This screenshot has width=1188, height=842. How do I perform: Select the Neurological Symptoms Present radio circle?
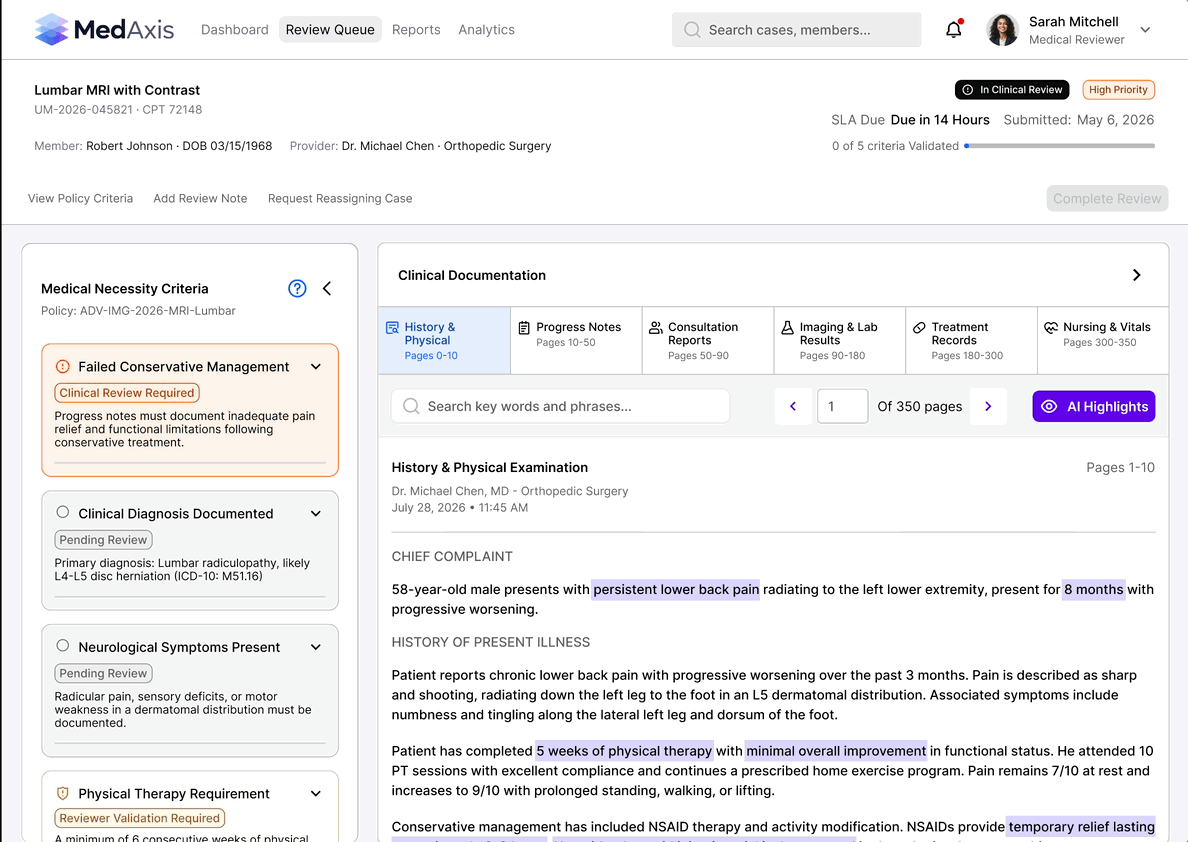[x=63, y=646]
